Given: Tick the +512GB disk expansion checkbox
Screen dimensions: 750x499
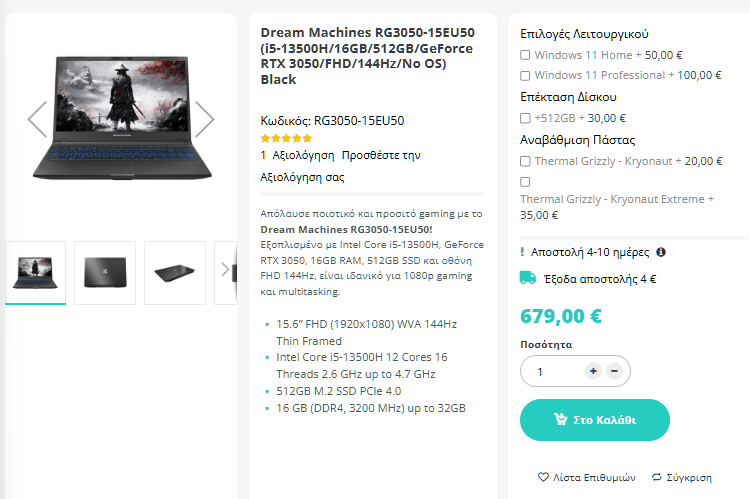Looking at the screenshot, I should [525, 118].
